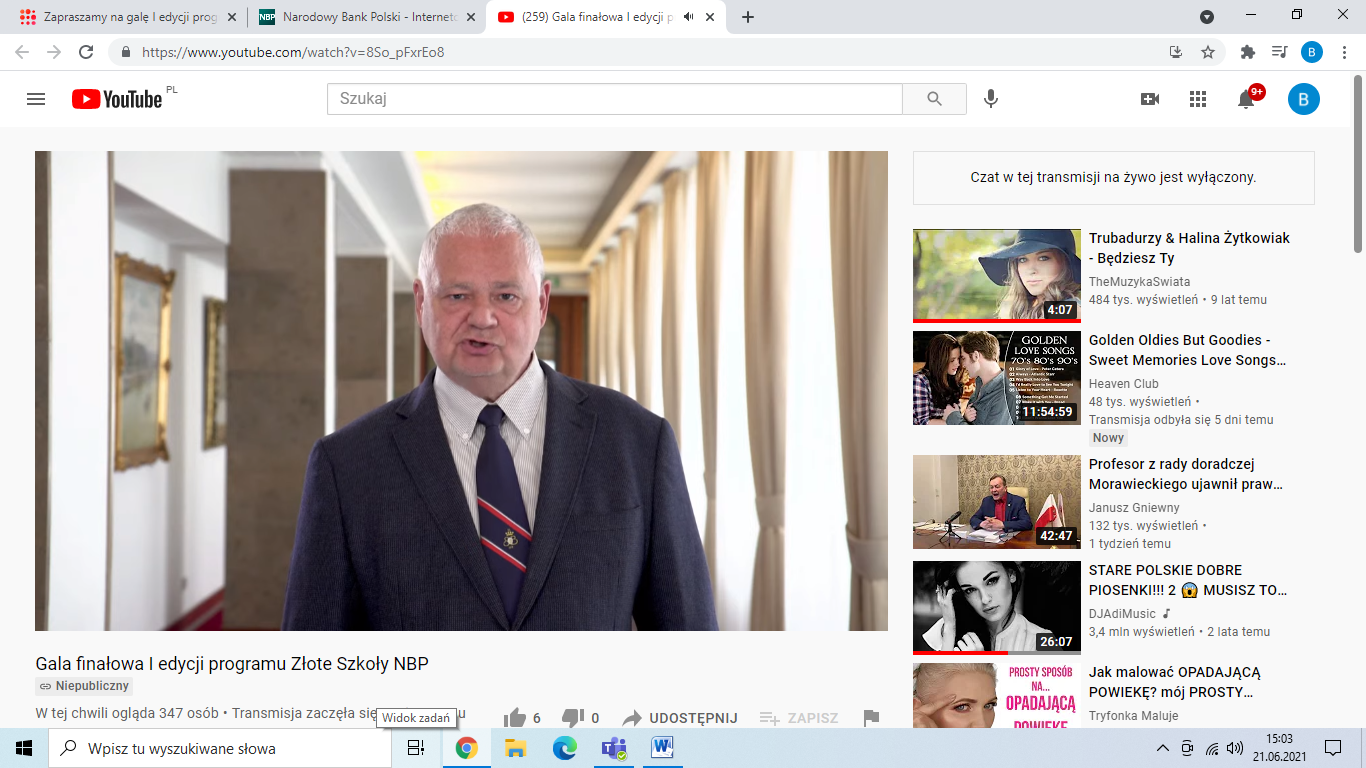
Task: Click the video title 'Gala finałowa I edycji'
Action: click(232, 663)
